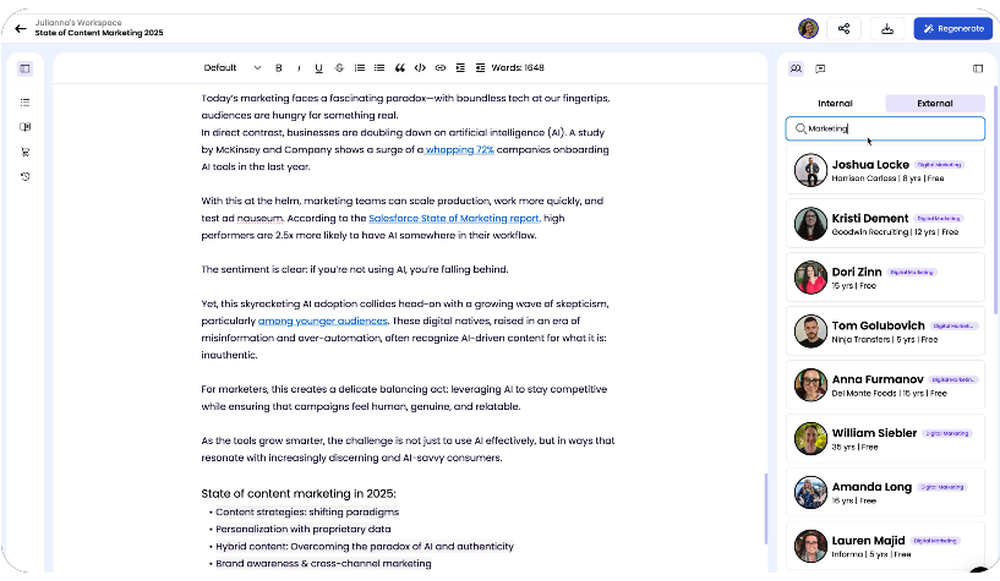The width and height of the screenshot is (1000, 581).
Task: Click the "State of Content Marketing 2025" title
Action: [x=99, y=33]
